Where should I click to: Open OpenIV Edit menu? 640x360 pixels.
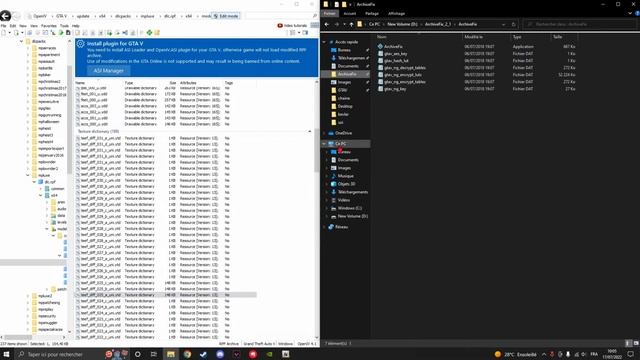(x=13, y=26)
